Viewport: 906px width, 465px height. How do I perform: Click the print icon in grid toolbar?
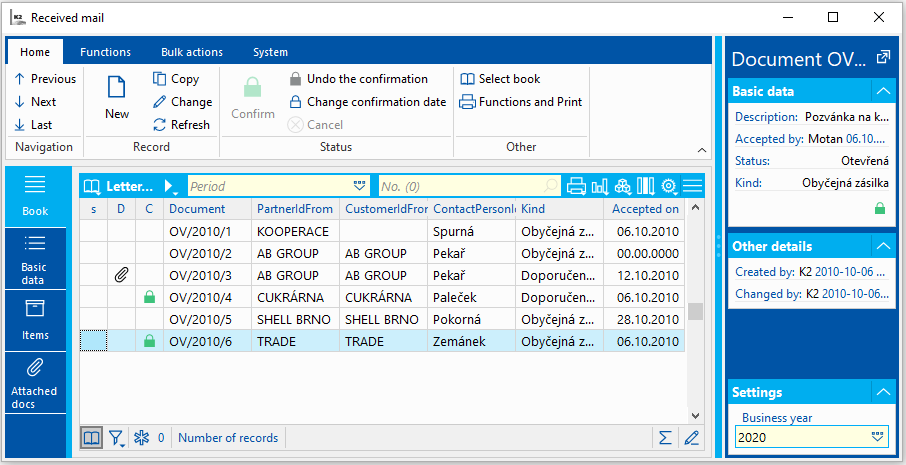pos(576,186)
